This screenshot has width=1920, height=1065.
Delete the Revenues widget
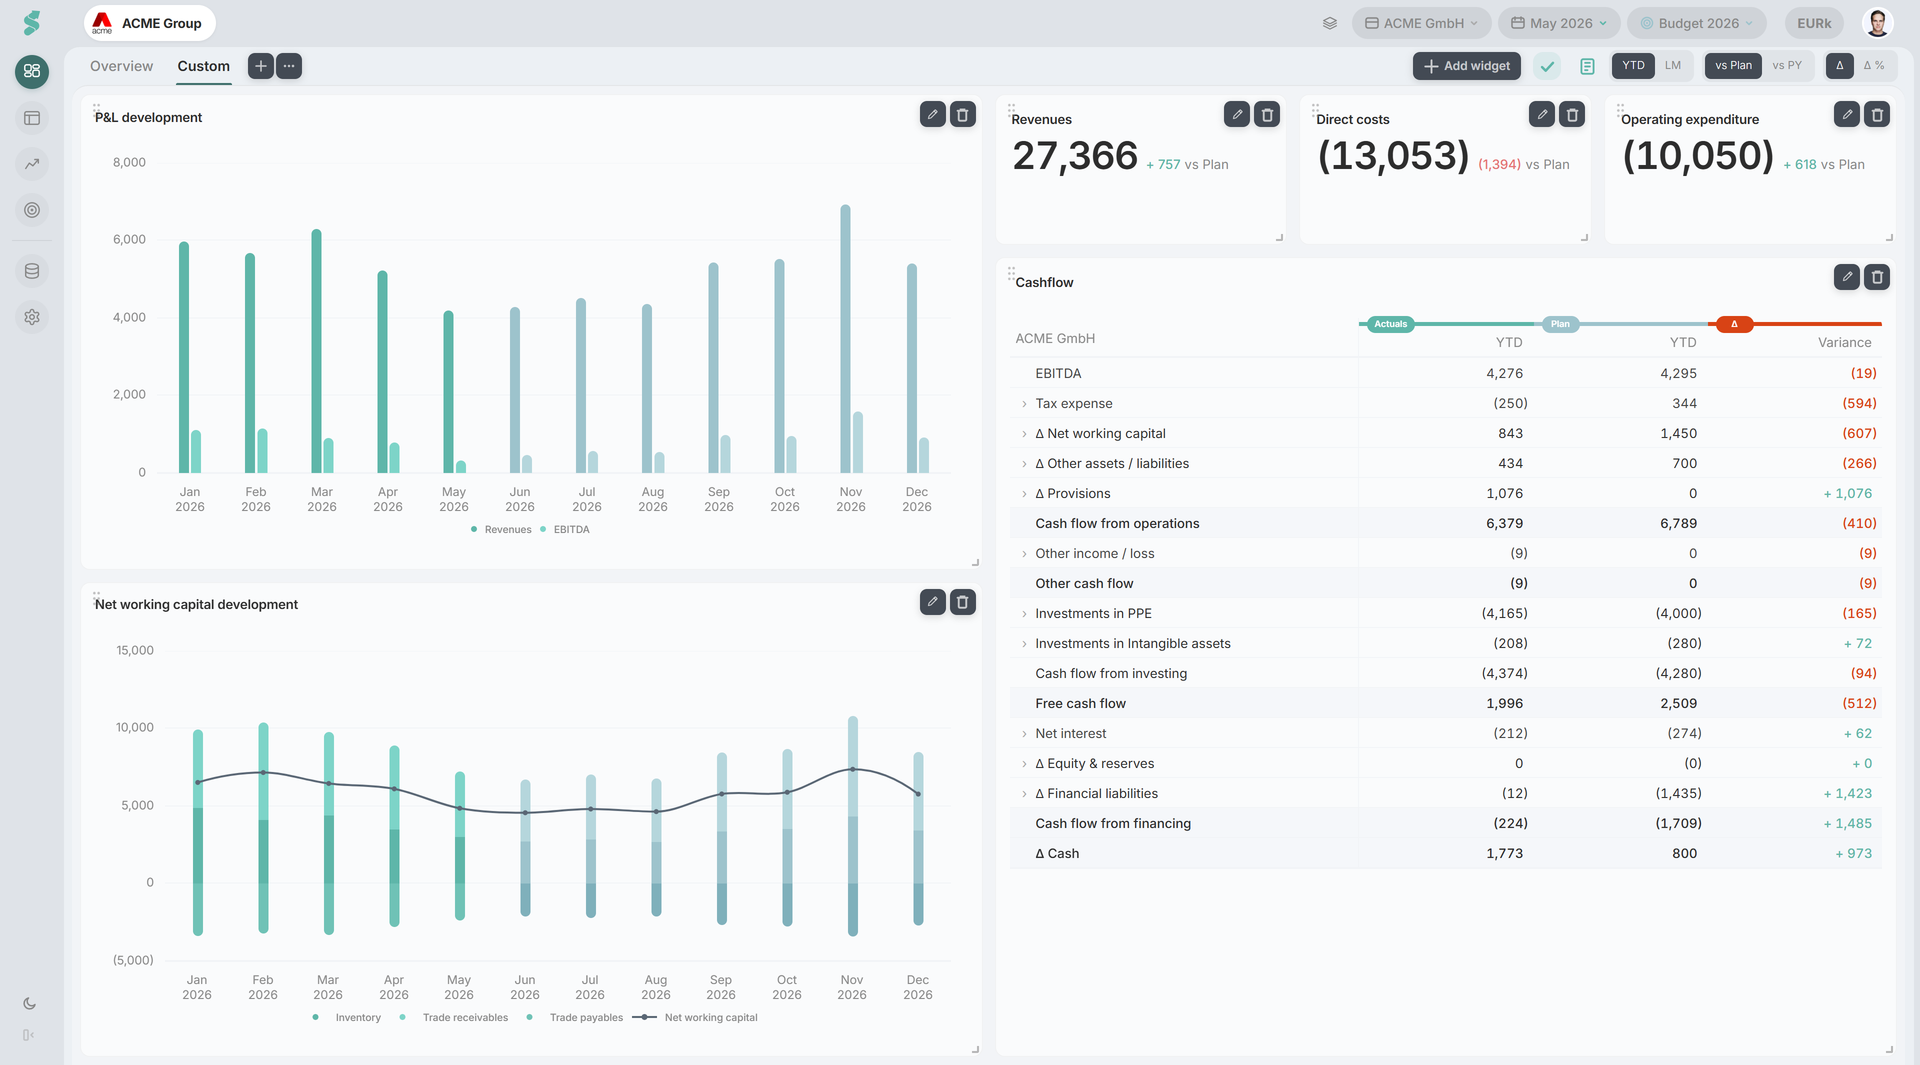(1267, 114)
